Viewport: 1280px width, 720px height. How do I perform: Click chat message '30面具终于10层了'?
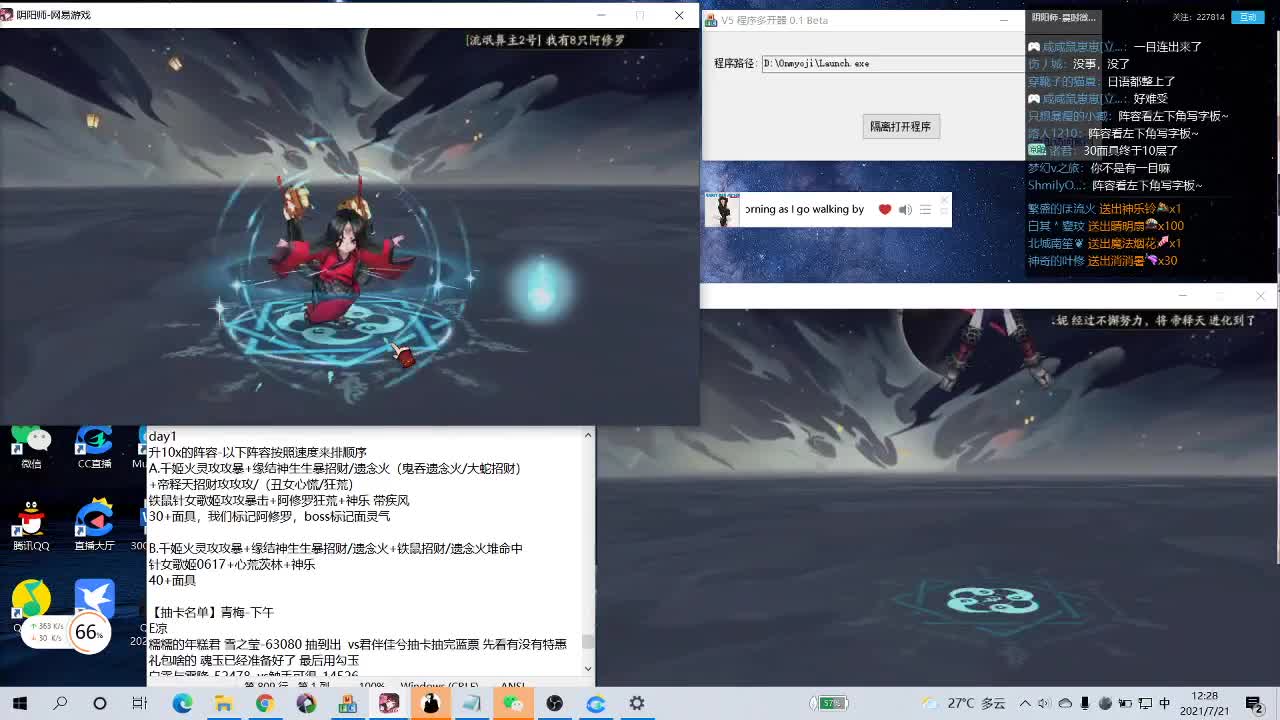(x=1130, y=150)
